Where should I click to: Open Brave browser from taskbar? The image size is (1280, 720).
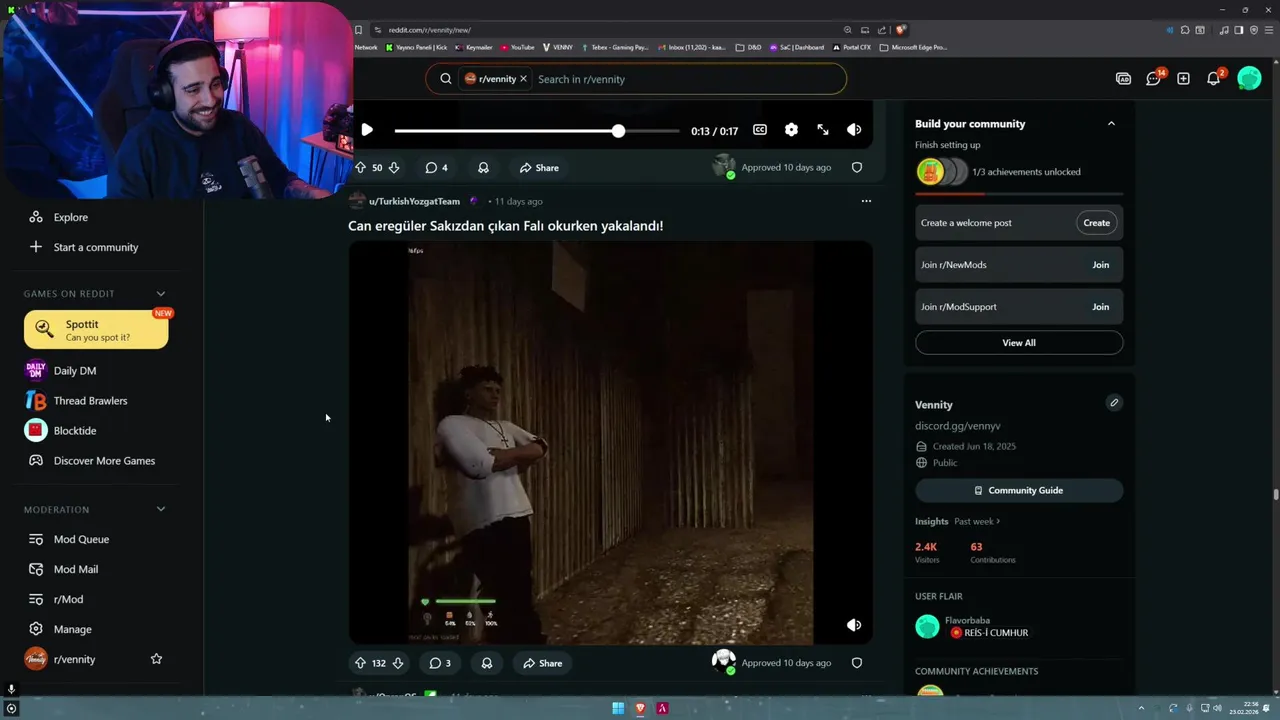click(x=640, y=708)
